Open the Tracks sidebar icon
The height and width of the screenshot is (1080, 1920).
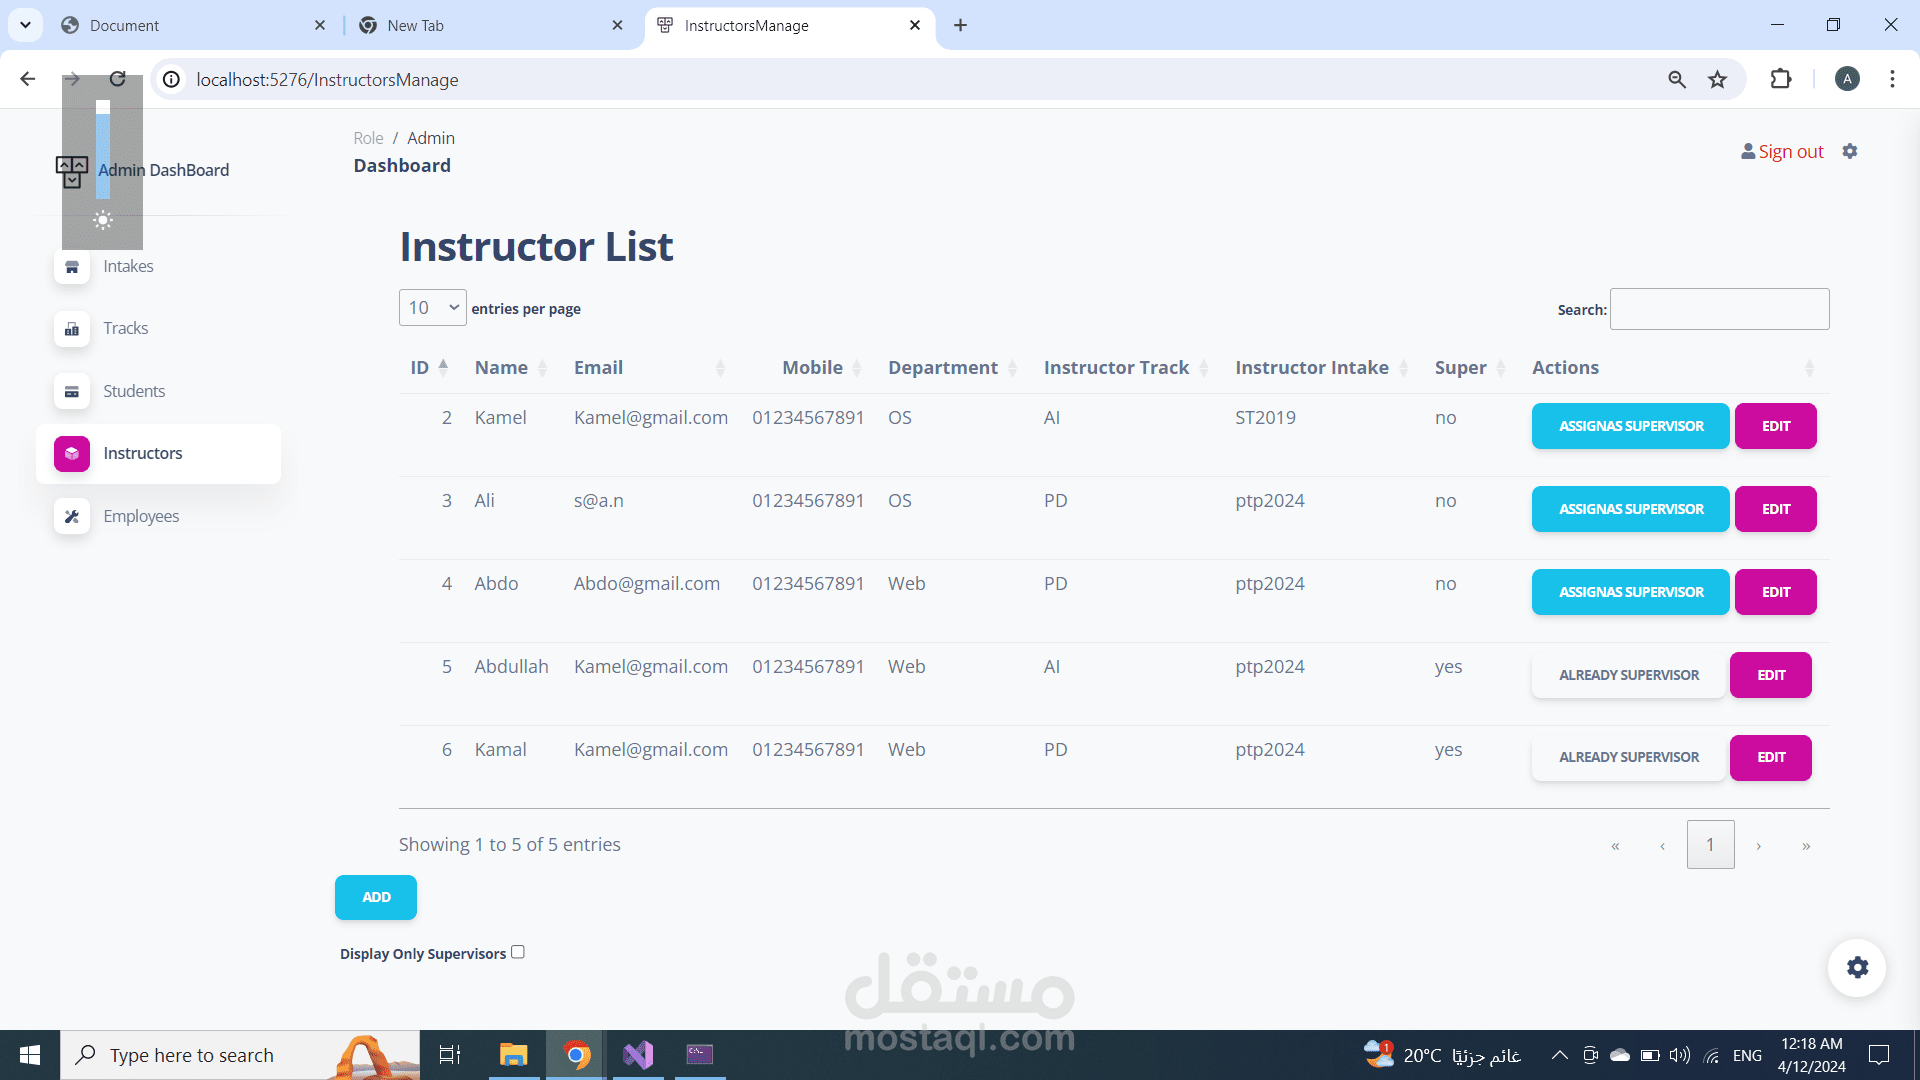[72, 329]
